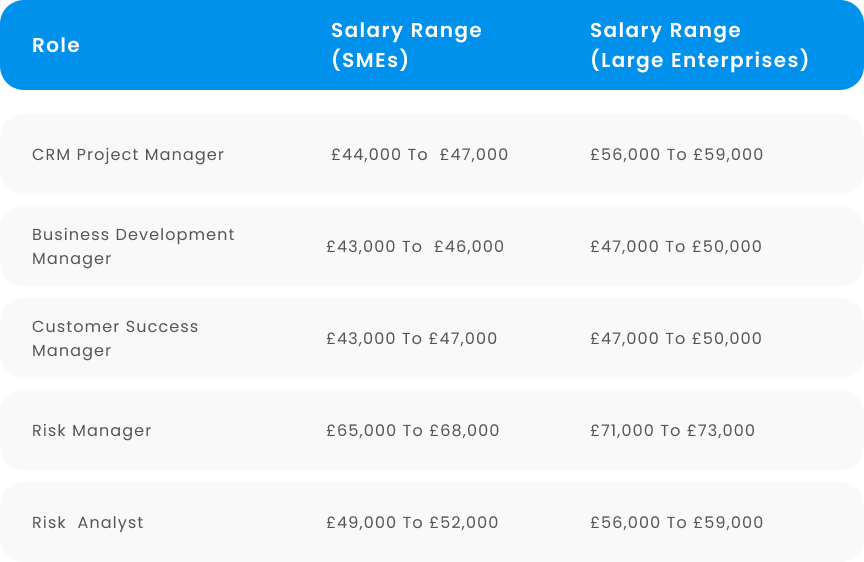Click the £43,000 To £47,000 salary cell
The image size is (864, 562).
[x=412, y=338]
